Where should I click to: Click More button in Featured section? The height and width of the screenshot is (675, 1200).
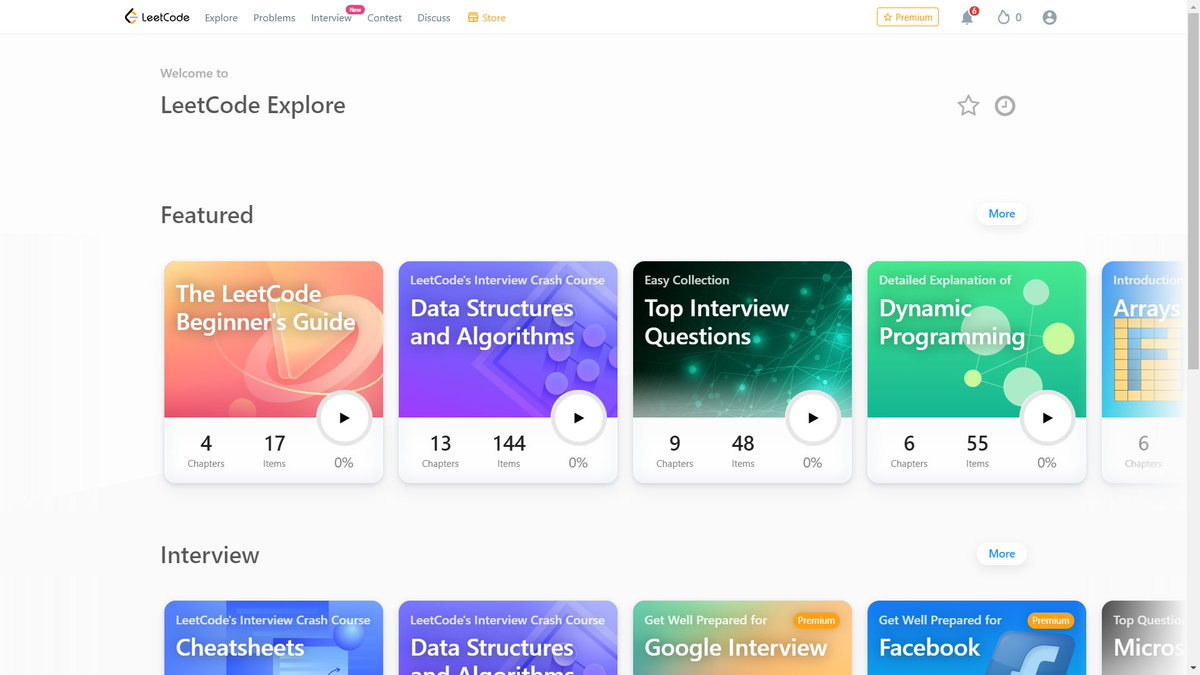tap(1002, 213)
